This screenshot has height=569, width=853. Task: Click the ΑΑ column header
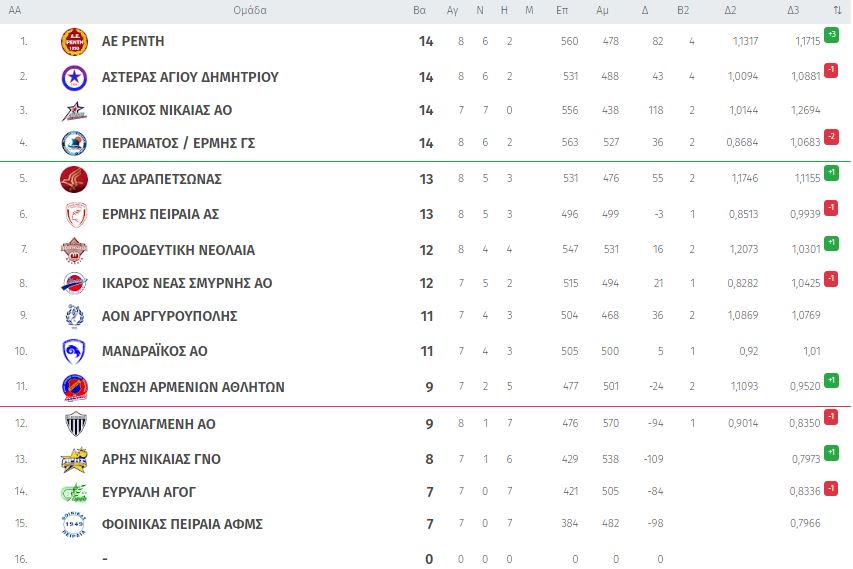pos(15,10)
